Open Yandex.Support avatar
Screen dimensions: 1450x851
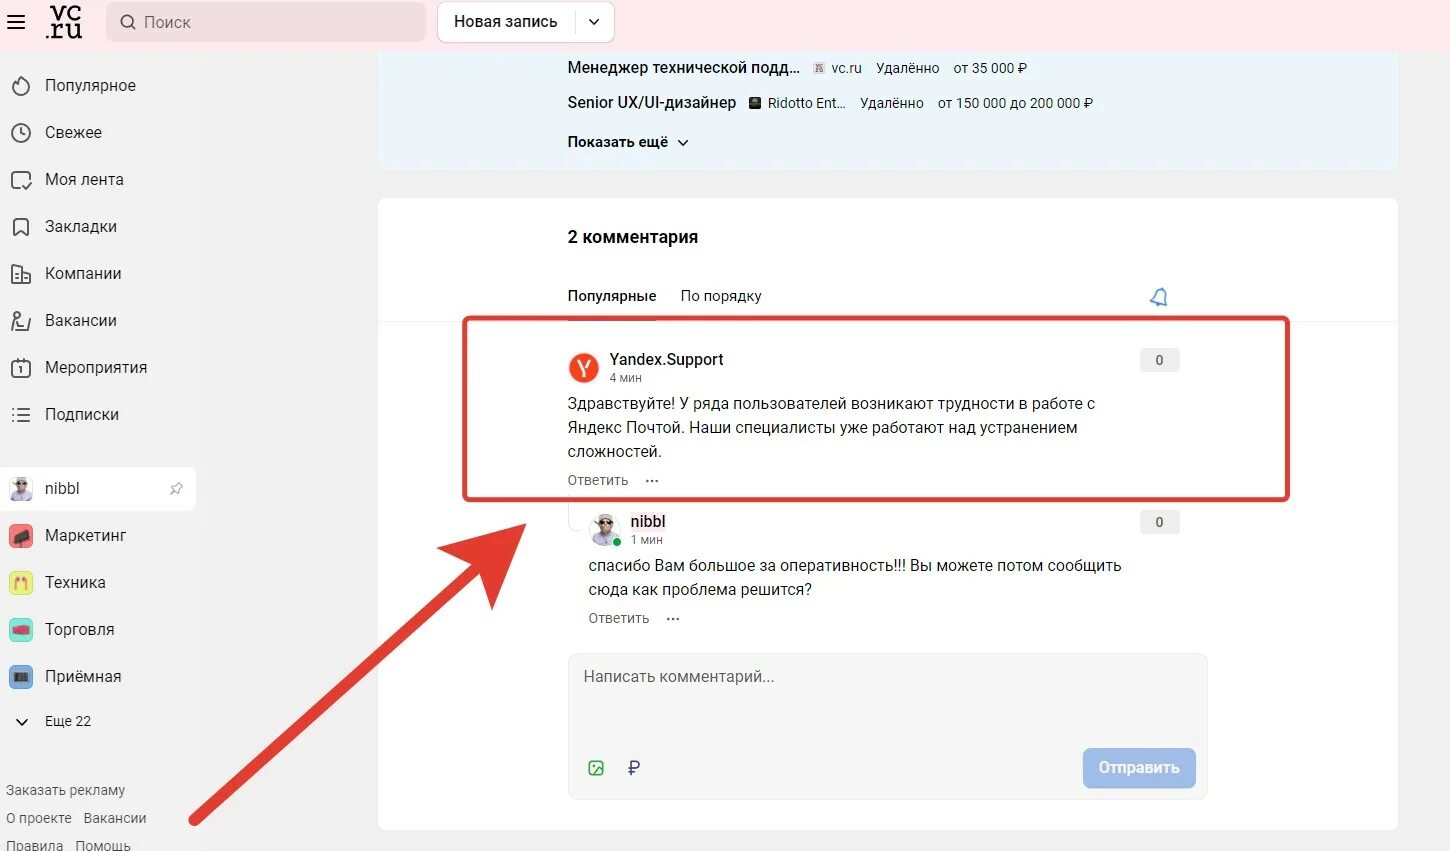pyautogui.click(x=584, y=368)
